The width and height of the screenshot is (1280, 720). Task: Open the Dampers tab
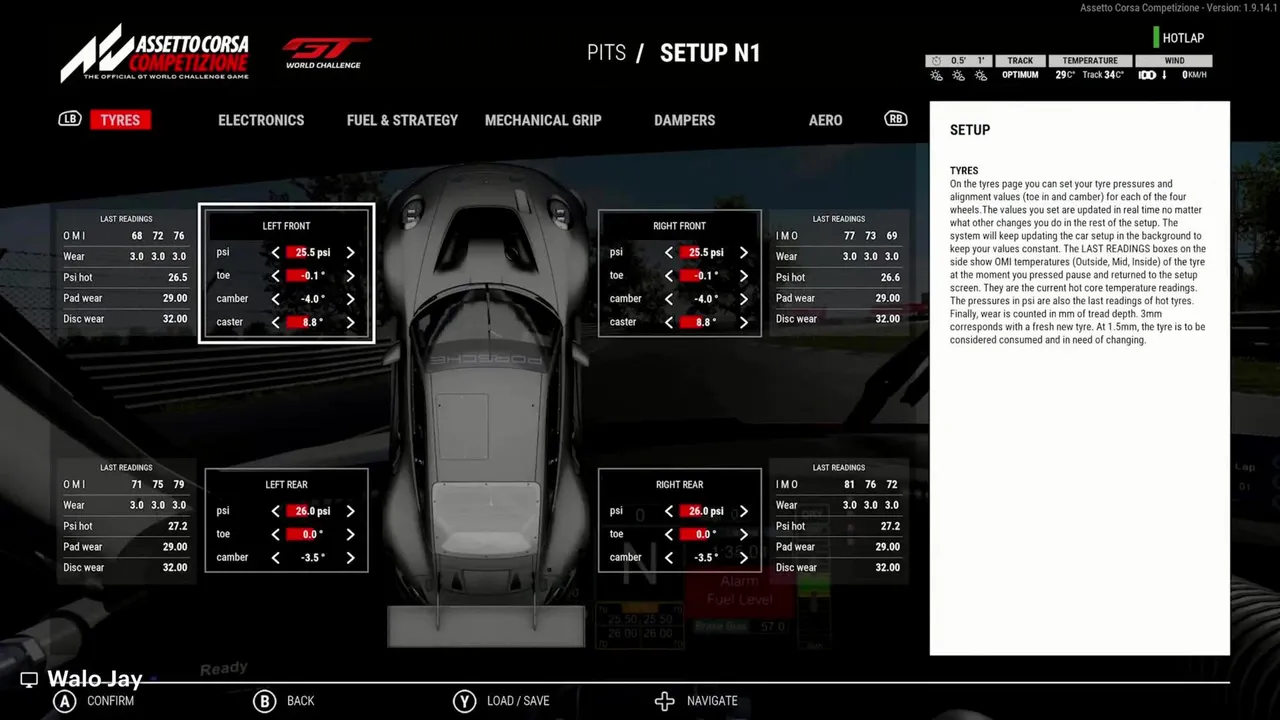[684, 120]
